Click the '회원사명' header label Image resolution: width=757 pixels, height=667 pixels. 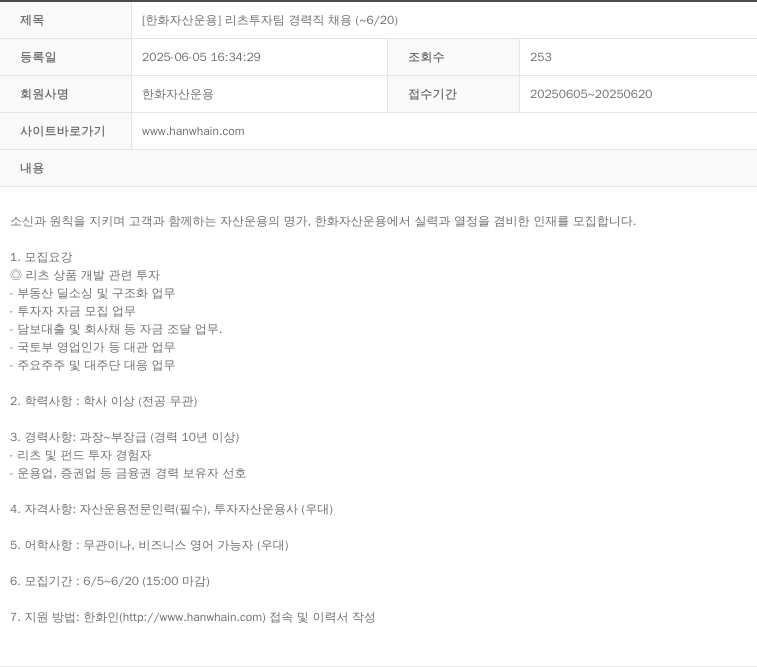coord(44,94)
